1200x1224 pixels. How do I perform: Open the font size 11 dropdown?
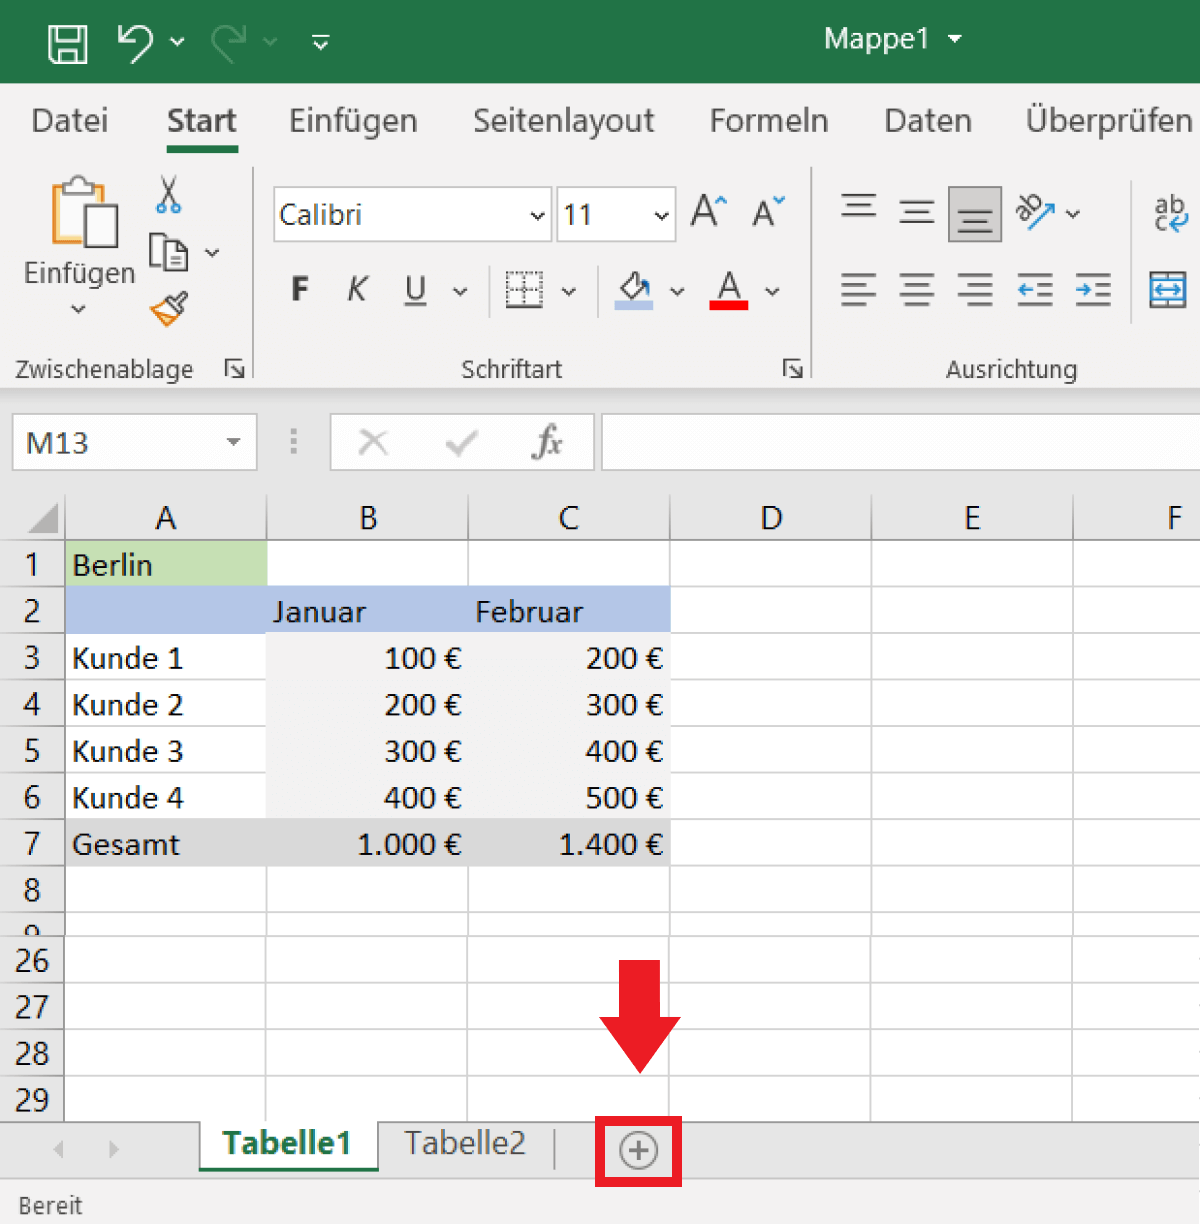click(661, 216)
